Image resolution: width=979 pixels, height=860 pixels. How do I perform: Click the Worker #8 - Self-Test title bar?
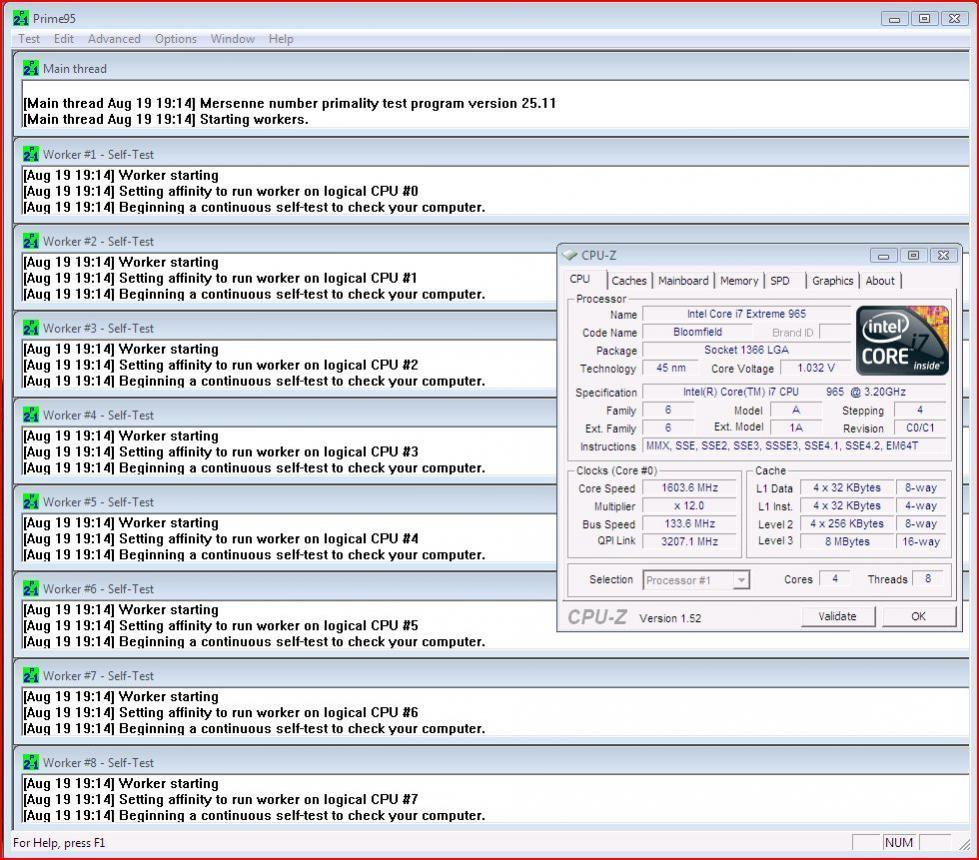pos(493,762)
